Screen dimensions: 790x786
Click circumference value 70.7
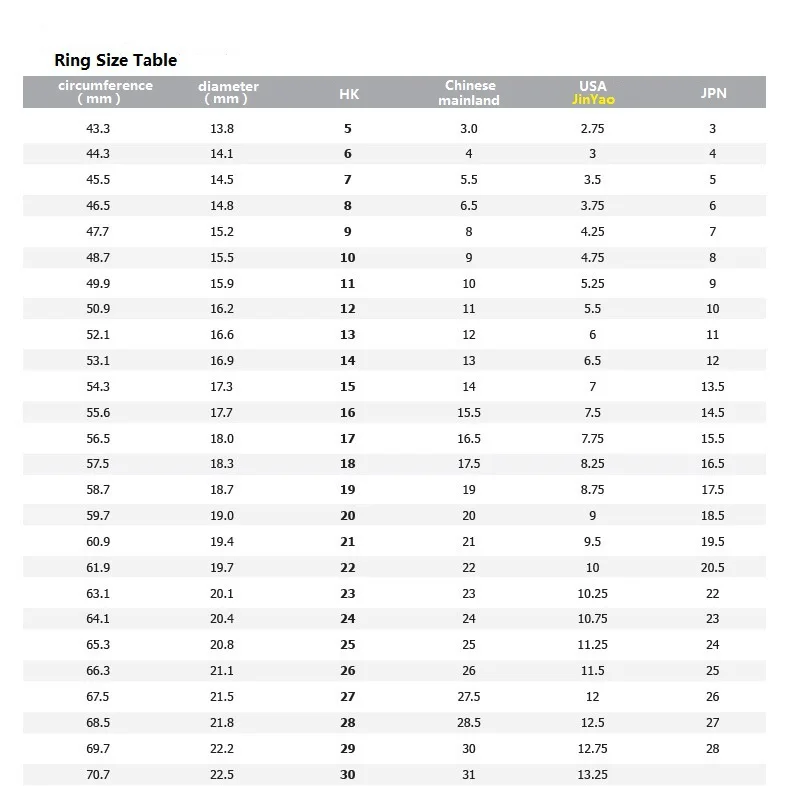pos(98,774)
